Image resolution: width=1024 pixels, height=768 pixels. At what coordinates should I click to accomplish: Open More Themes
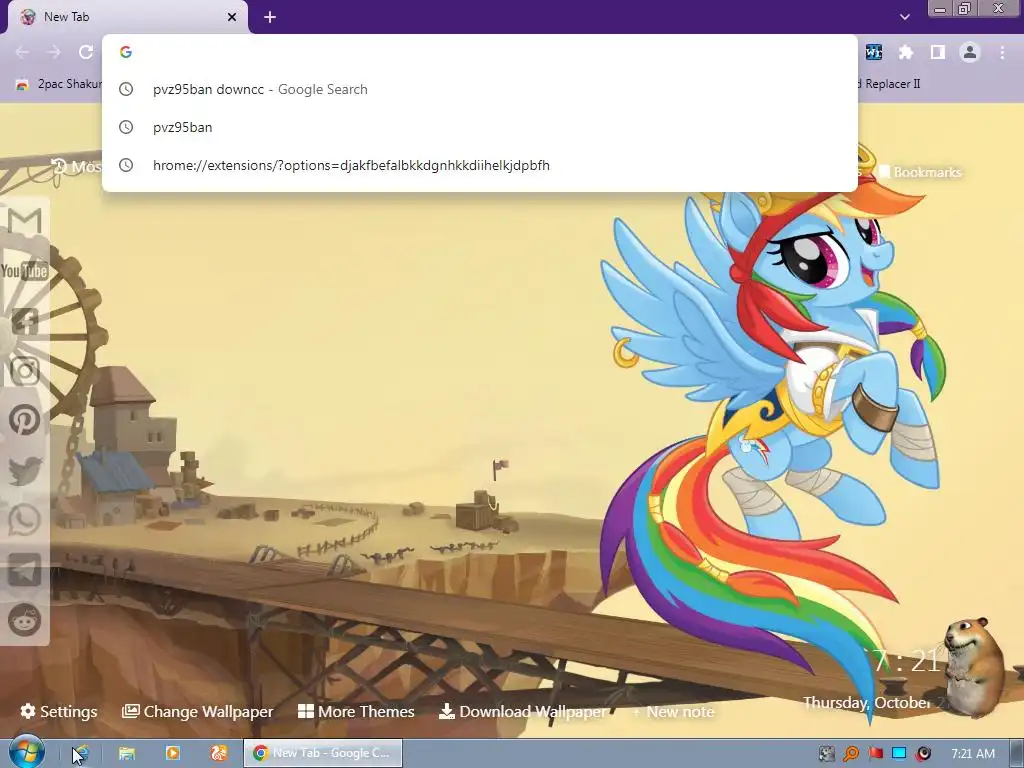pos(356,712)
